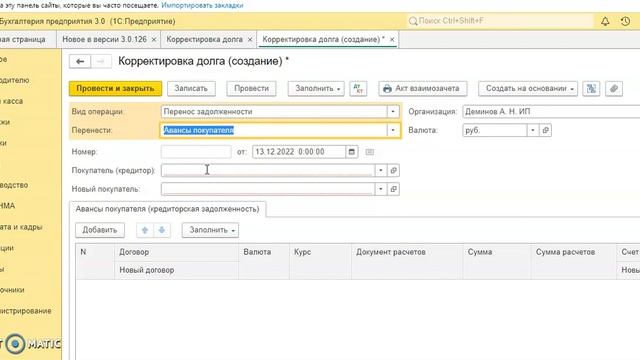Open attached files paperclip icon
Viewport: 640px width, 360px height.
pos(614,89)
